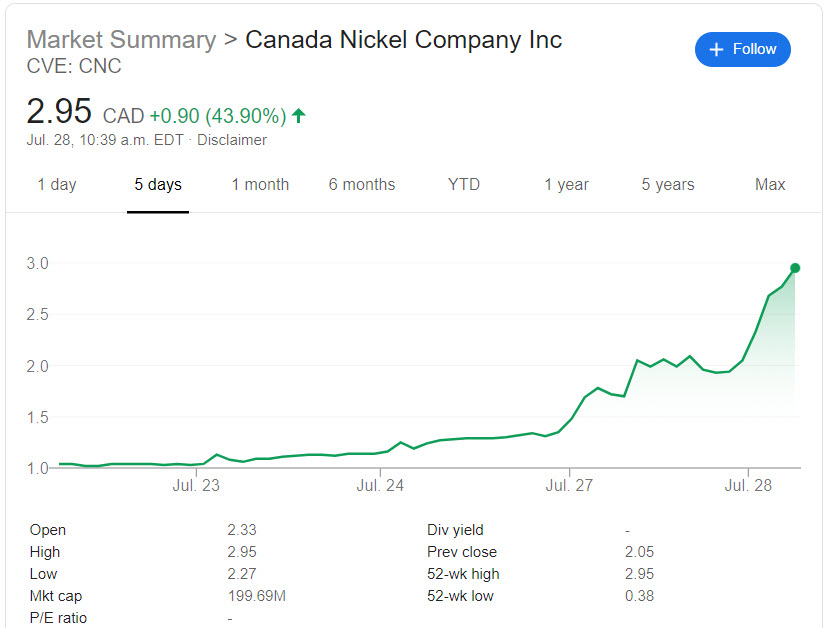Screen dimensions: 826x628
Task: Click the Mkt cap value 199.69M
Action: click(x=256, y=596)
